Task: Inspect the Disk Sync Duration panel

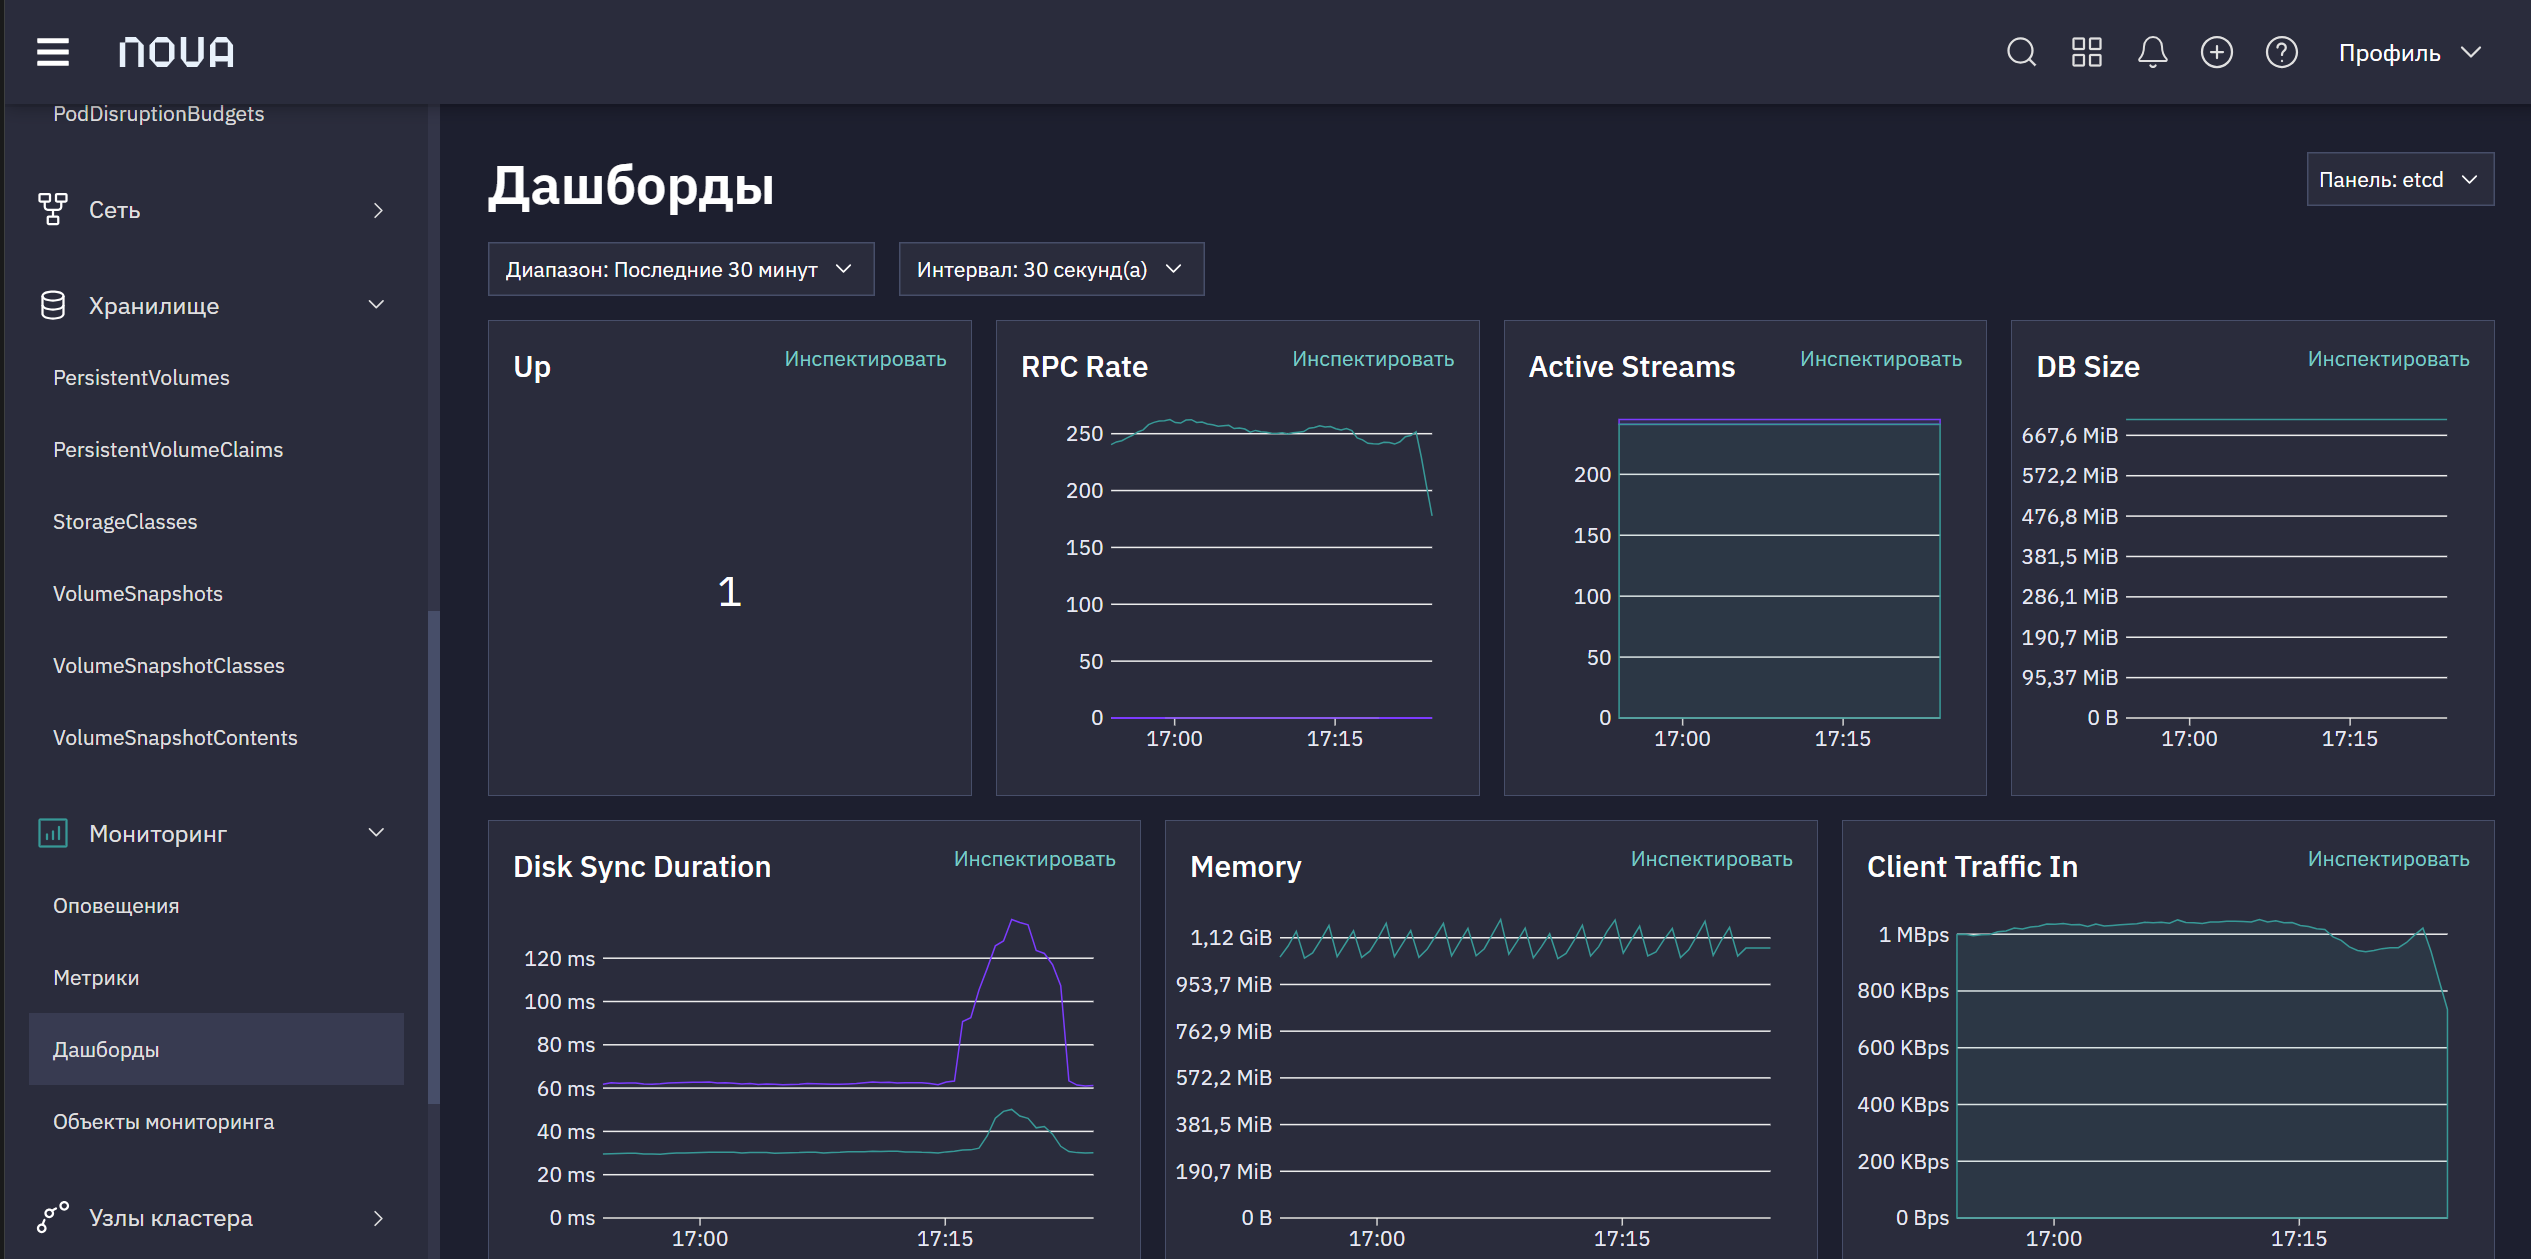Action: (x=1034, y=859)
